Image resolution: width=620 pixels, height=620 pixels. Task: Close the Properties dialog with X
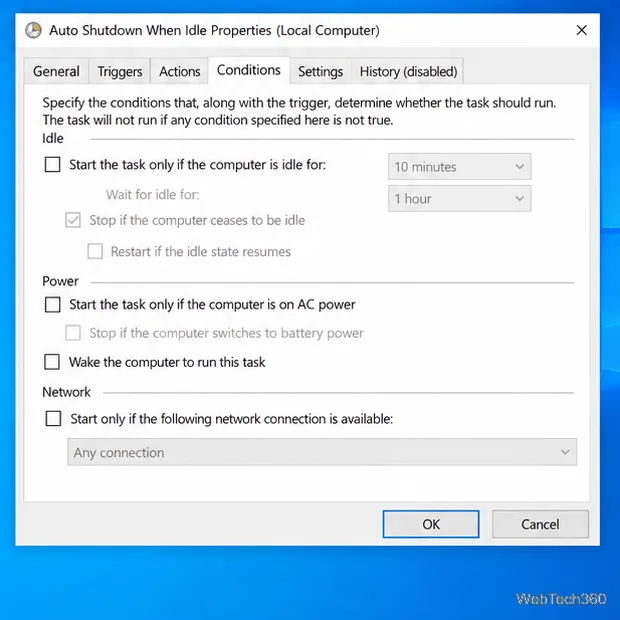tap(581, 30)
